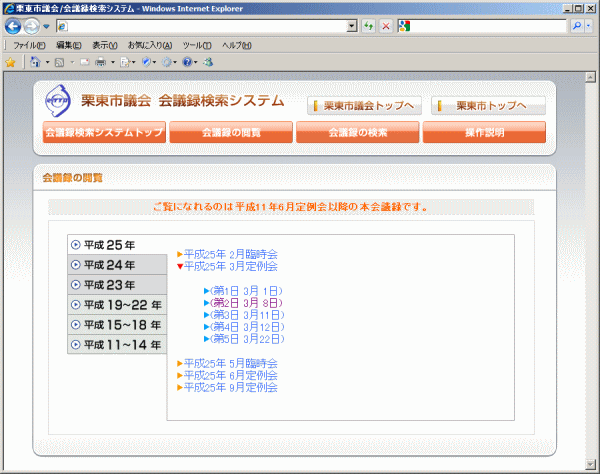The width and height of the screenshot is (600, 474).
Task: Click the Read Mail envelope icon
Action: 85,62
